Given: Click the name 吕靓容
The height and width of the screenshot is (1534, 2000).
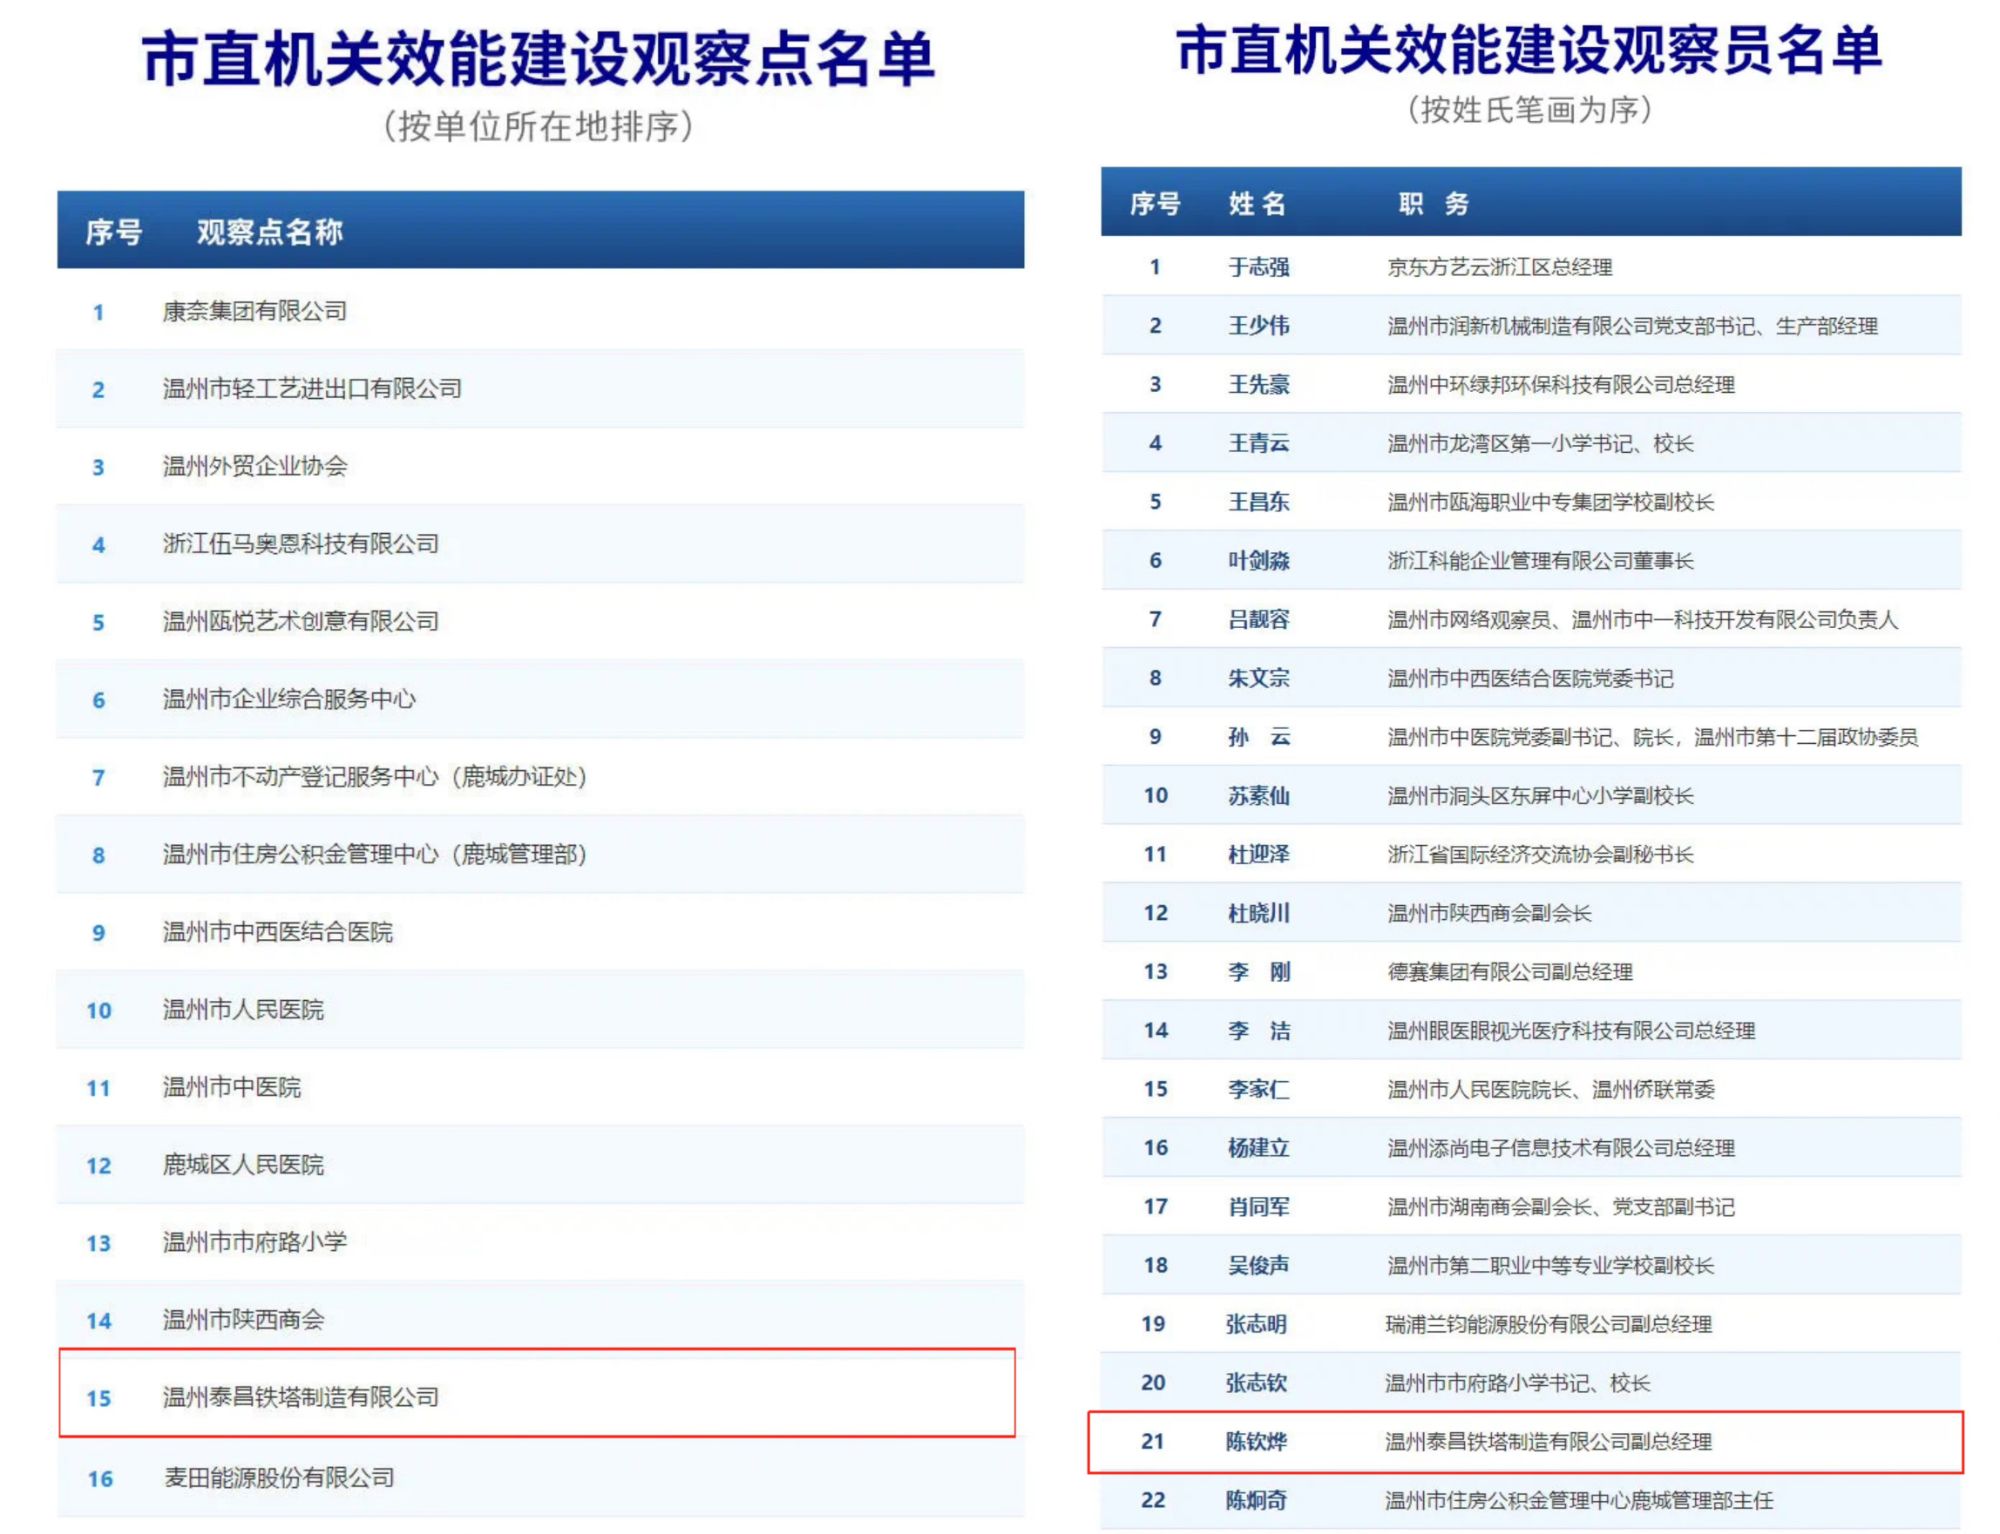Looking at the screenshot, I should coord(1258,620).
